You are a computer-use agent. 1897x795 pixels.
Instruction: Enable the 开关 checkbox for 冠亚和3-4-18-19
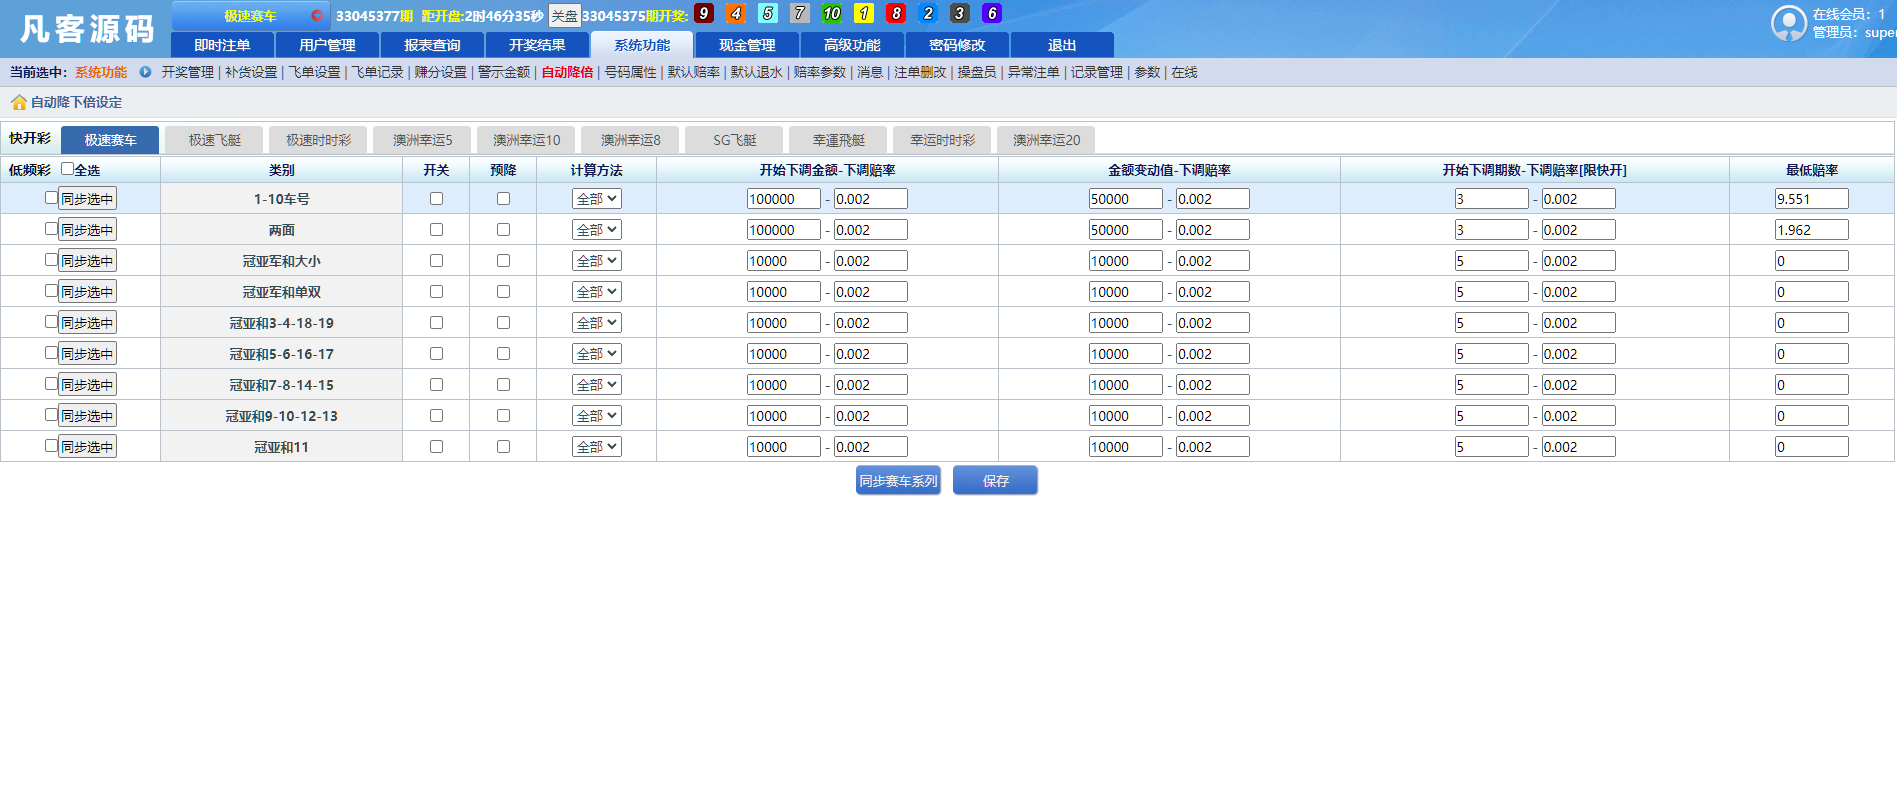(x=436, y=323)
